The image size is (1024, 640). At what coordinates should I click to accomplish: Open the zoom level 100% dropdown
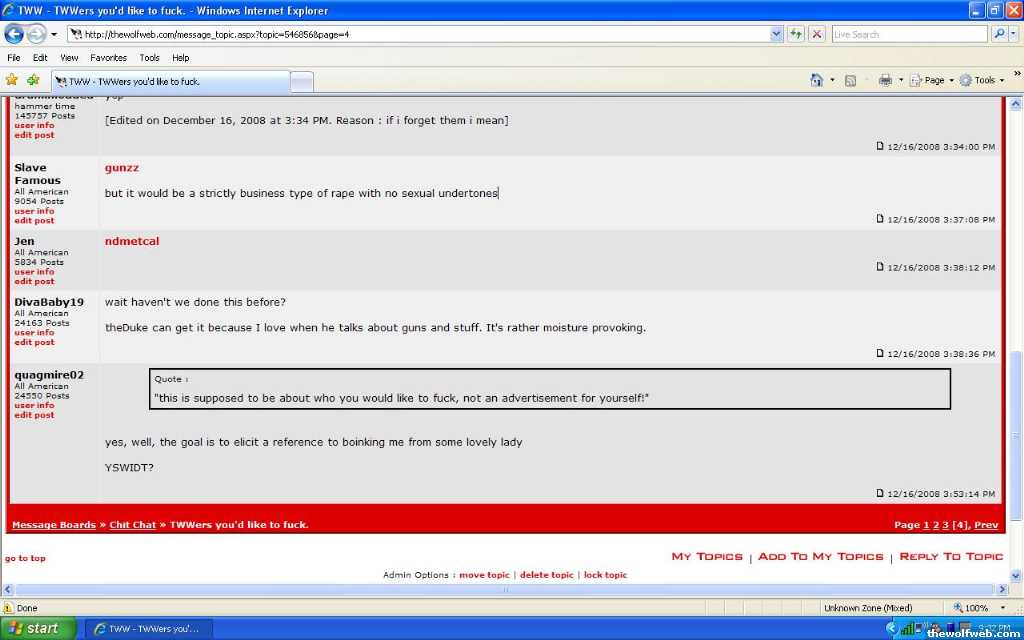976,608
